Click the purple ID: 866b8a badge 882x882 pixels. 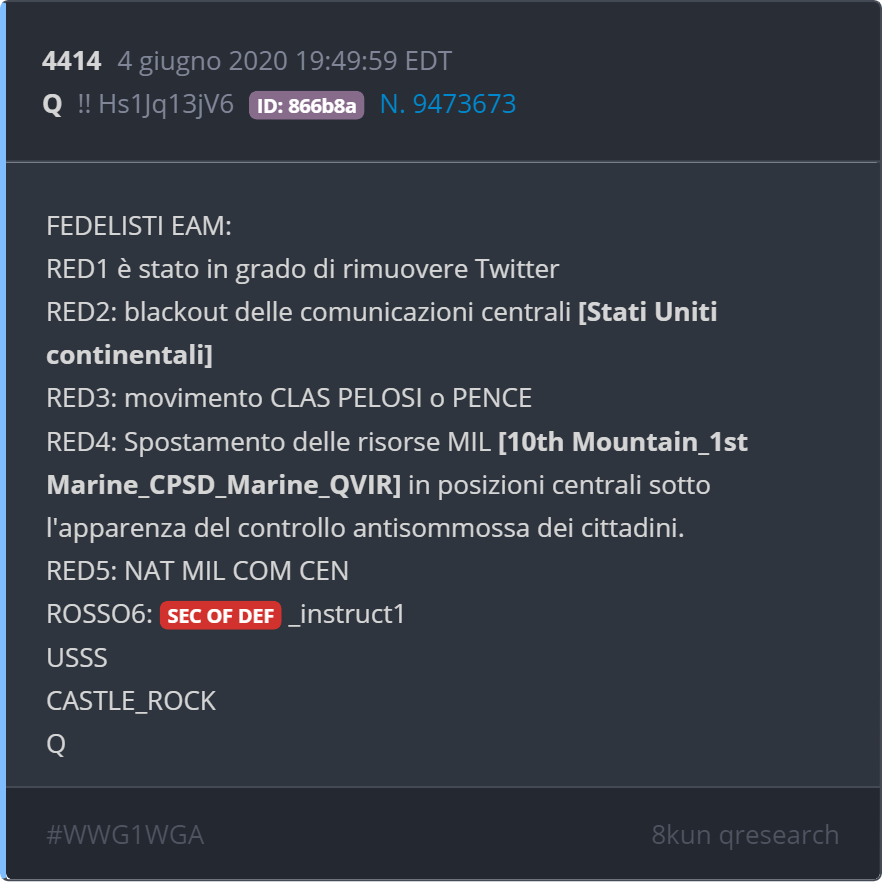306,105
